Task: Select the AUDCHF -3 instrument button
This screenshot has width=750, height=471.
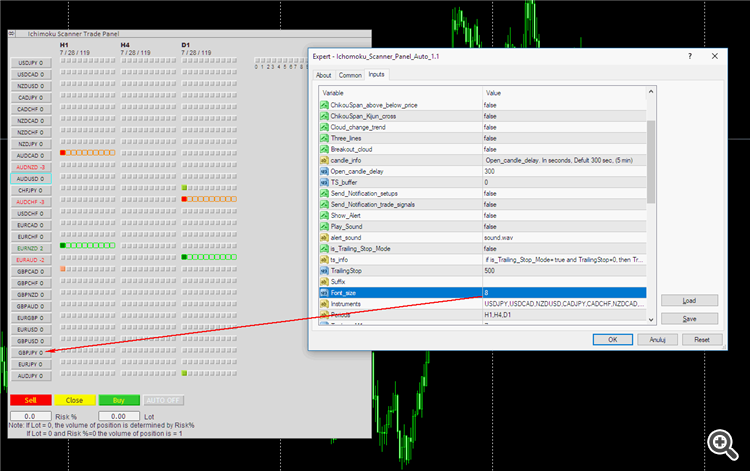Action: point(31,202)
